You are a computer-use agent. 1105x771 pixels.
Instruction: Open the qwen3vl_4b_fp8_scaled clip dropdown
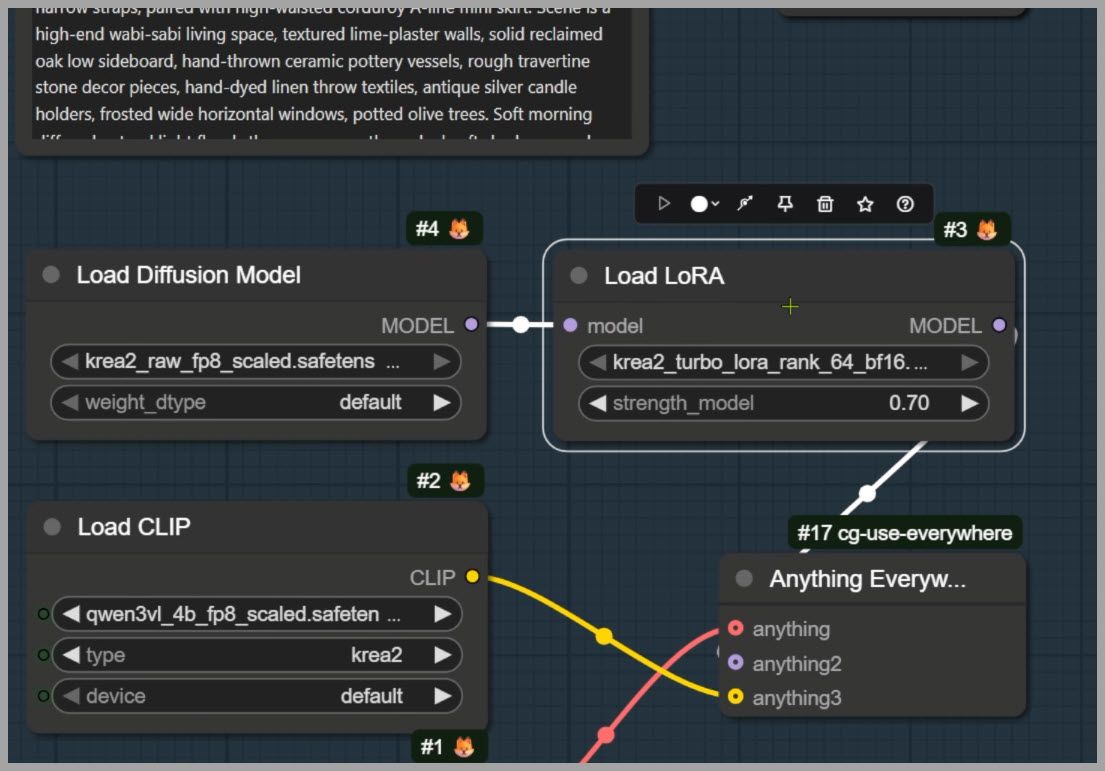coord(257,614)
